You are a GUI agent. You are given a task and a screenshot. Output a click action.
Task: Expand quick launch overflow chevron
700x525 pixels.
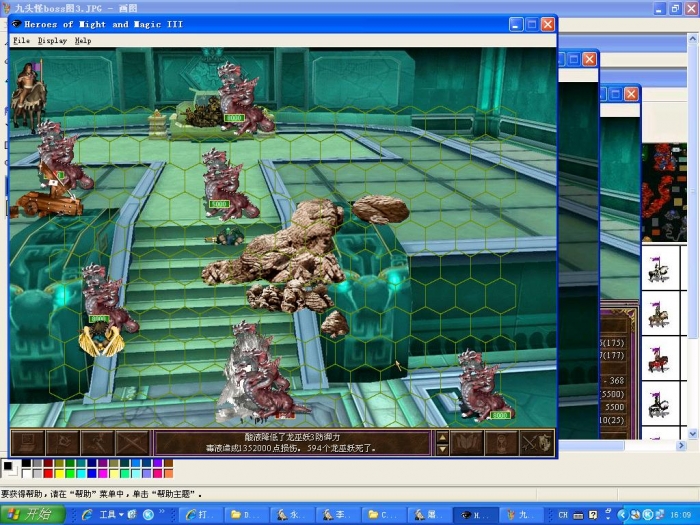[162, 512]
